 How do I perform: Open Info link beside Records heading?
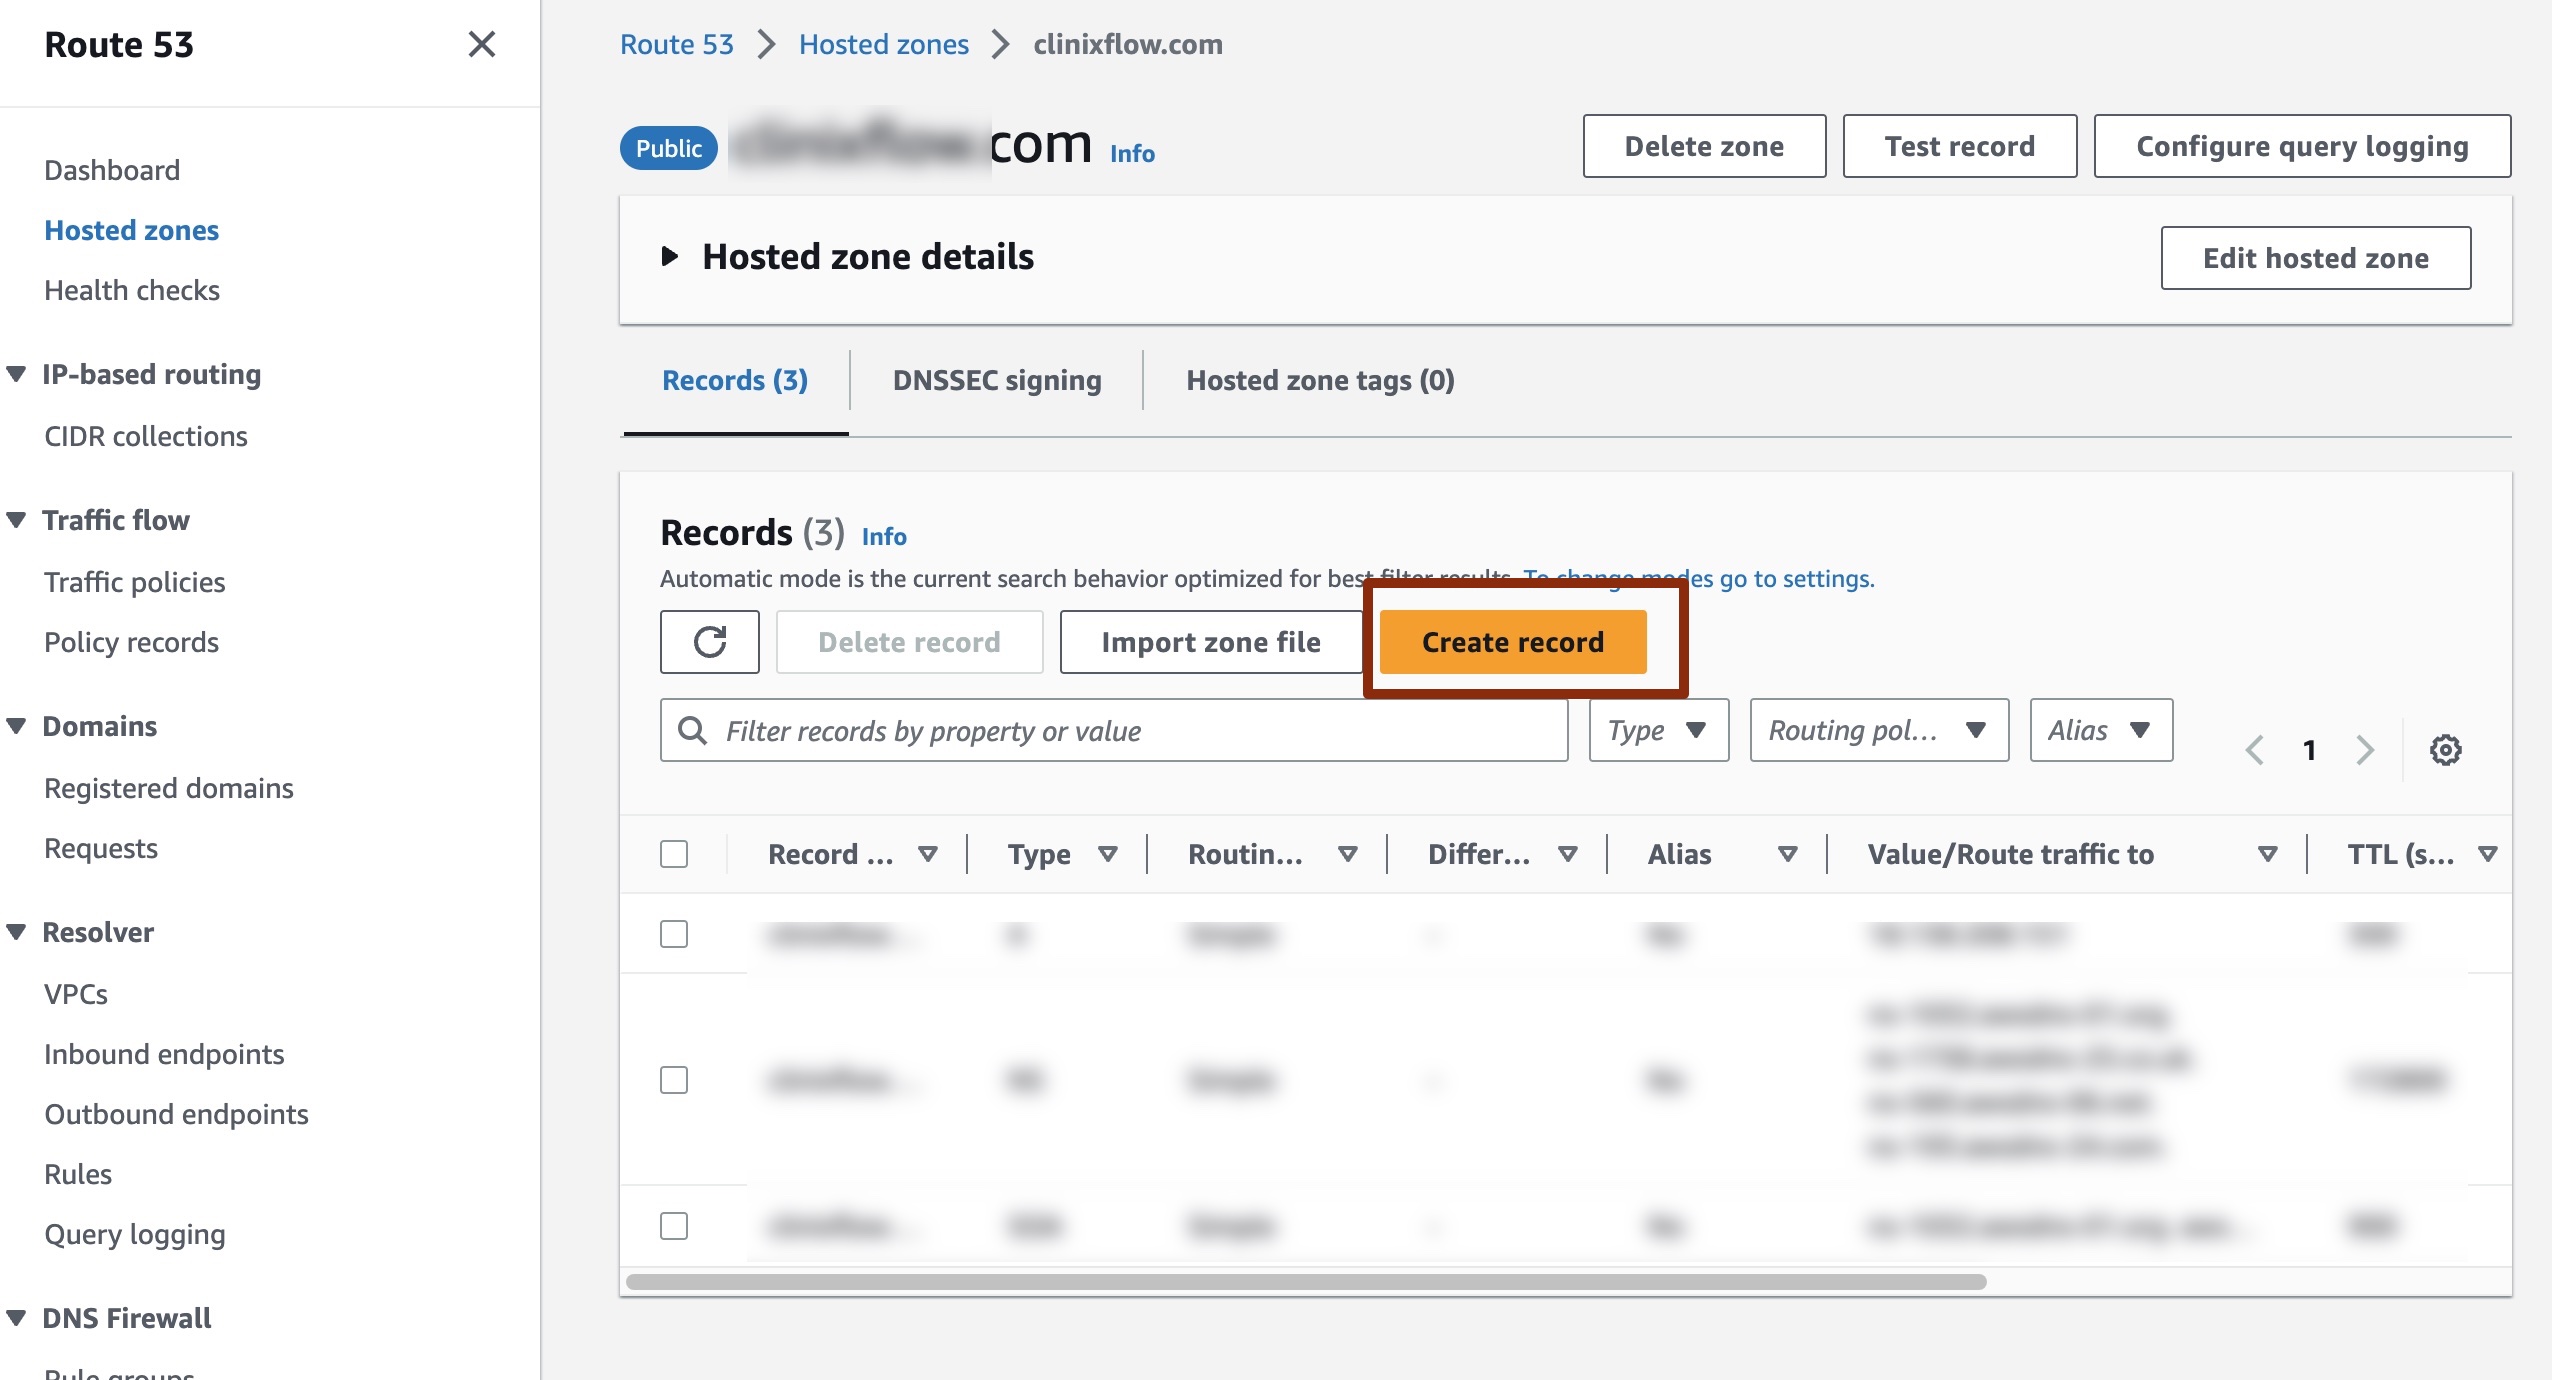pos(884,536)
